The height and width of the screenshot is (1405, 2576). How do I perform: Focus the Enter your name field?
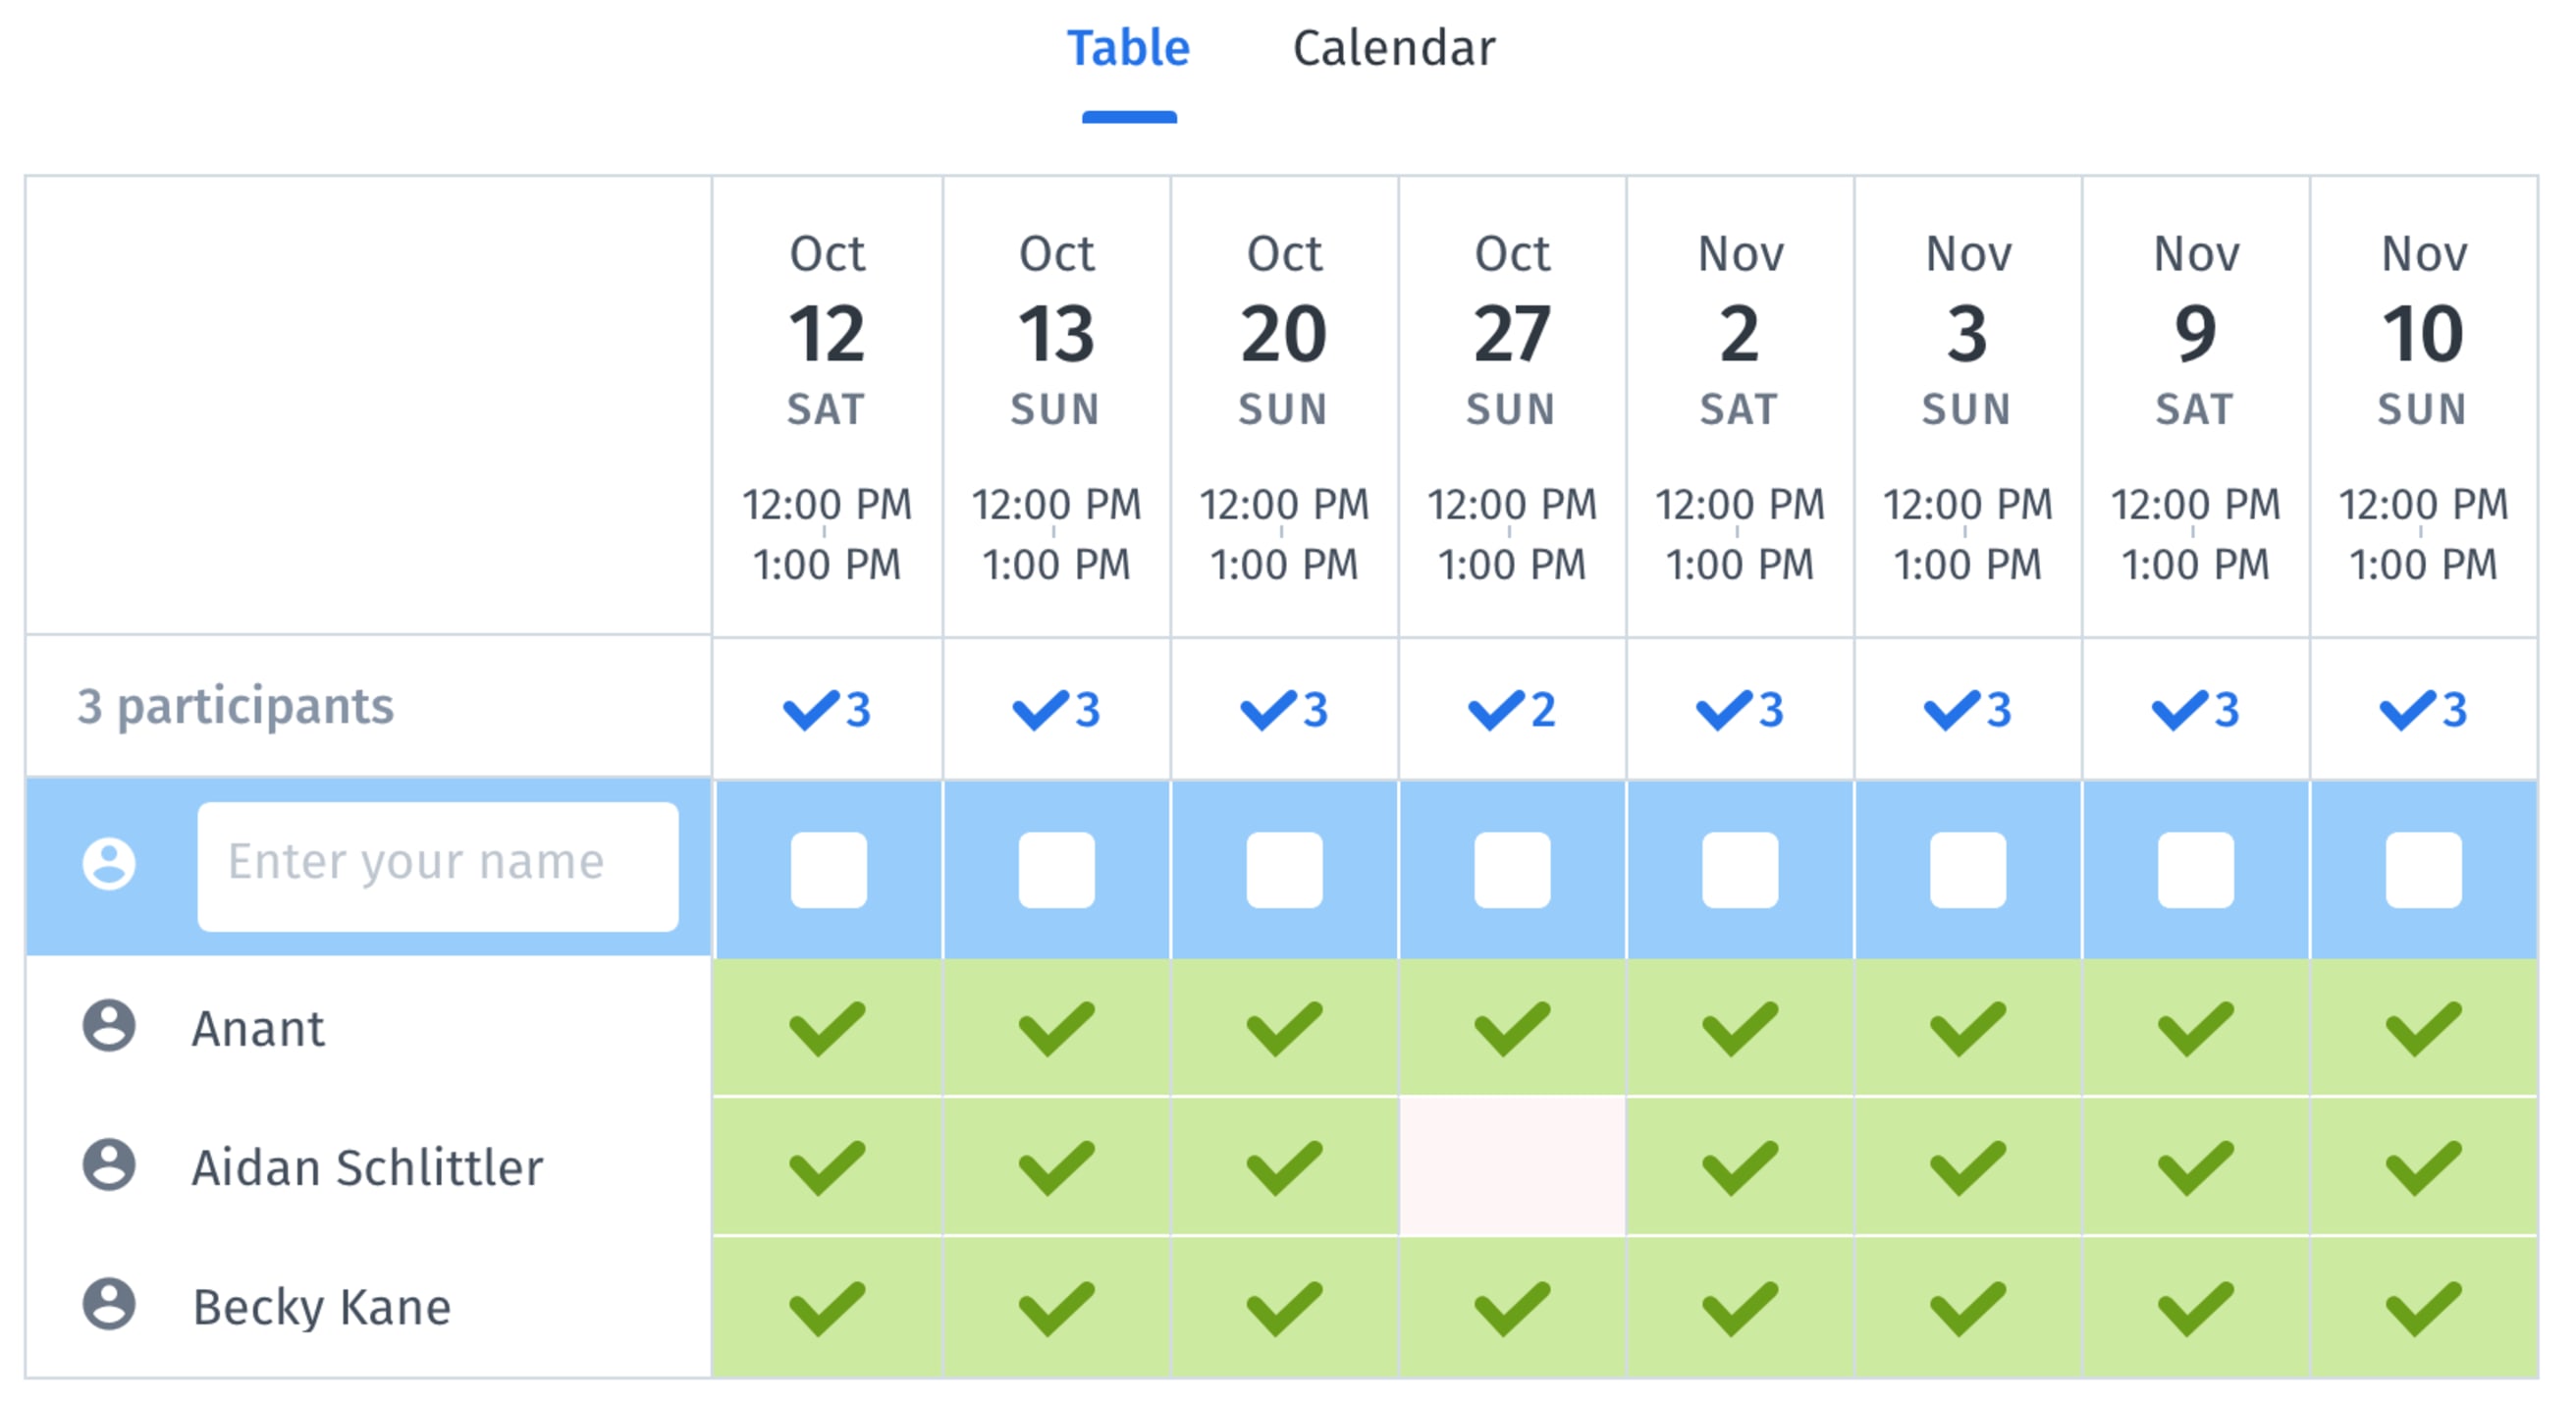438,866
